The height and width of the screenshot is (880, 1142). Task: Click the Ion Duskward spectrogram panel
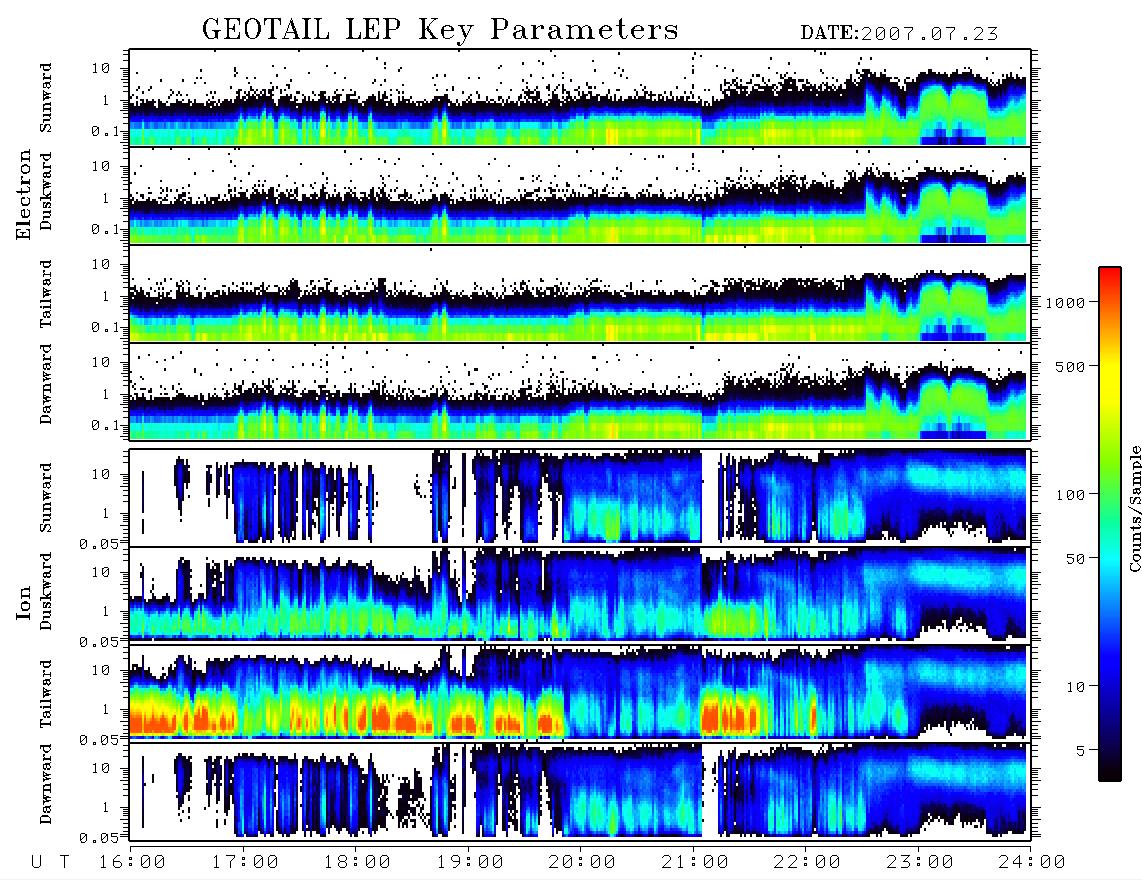(x=580, y=594)
